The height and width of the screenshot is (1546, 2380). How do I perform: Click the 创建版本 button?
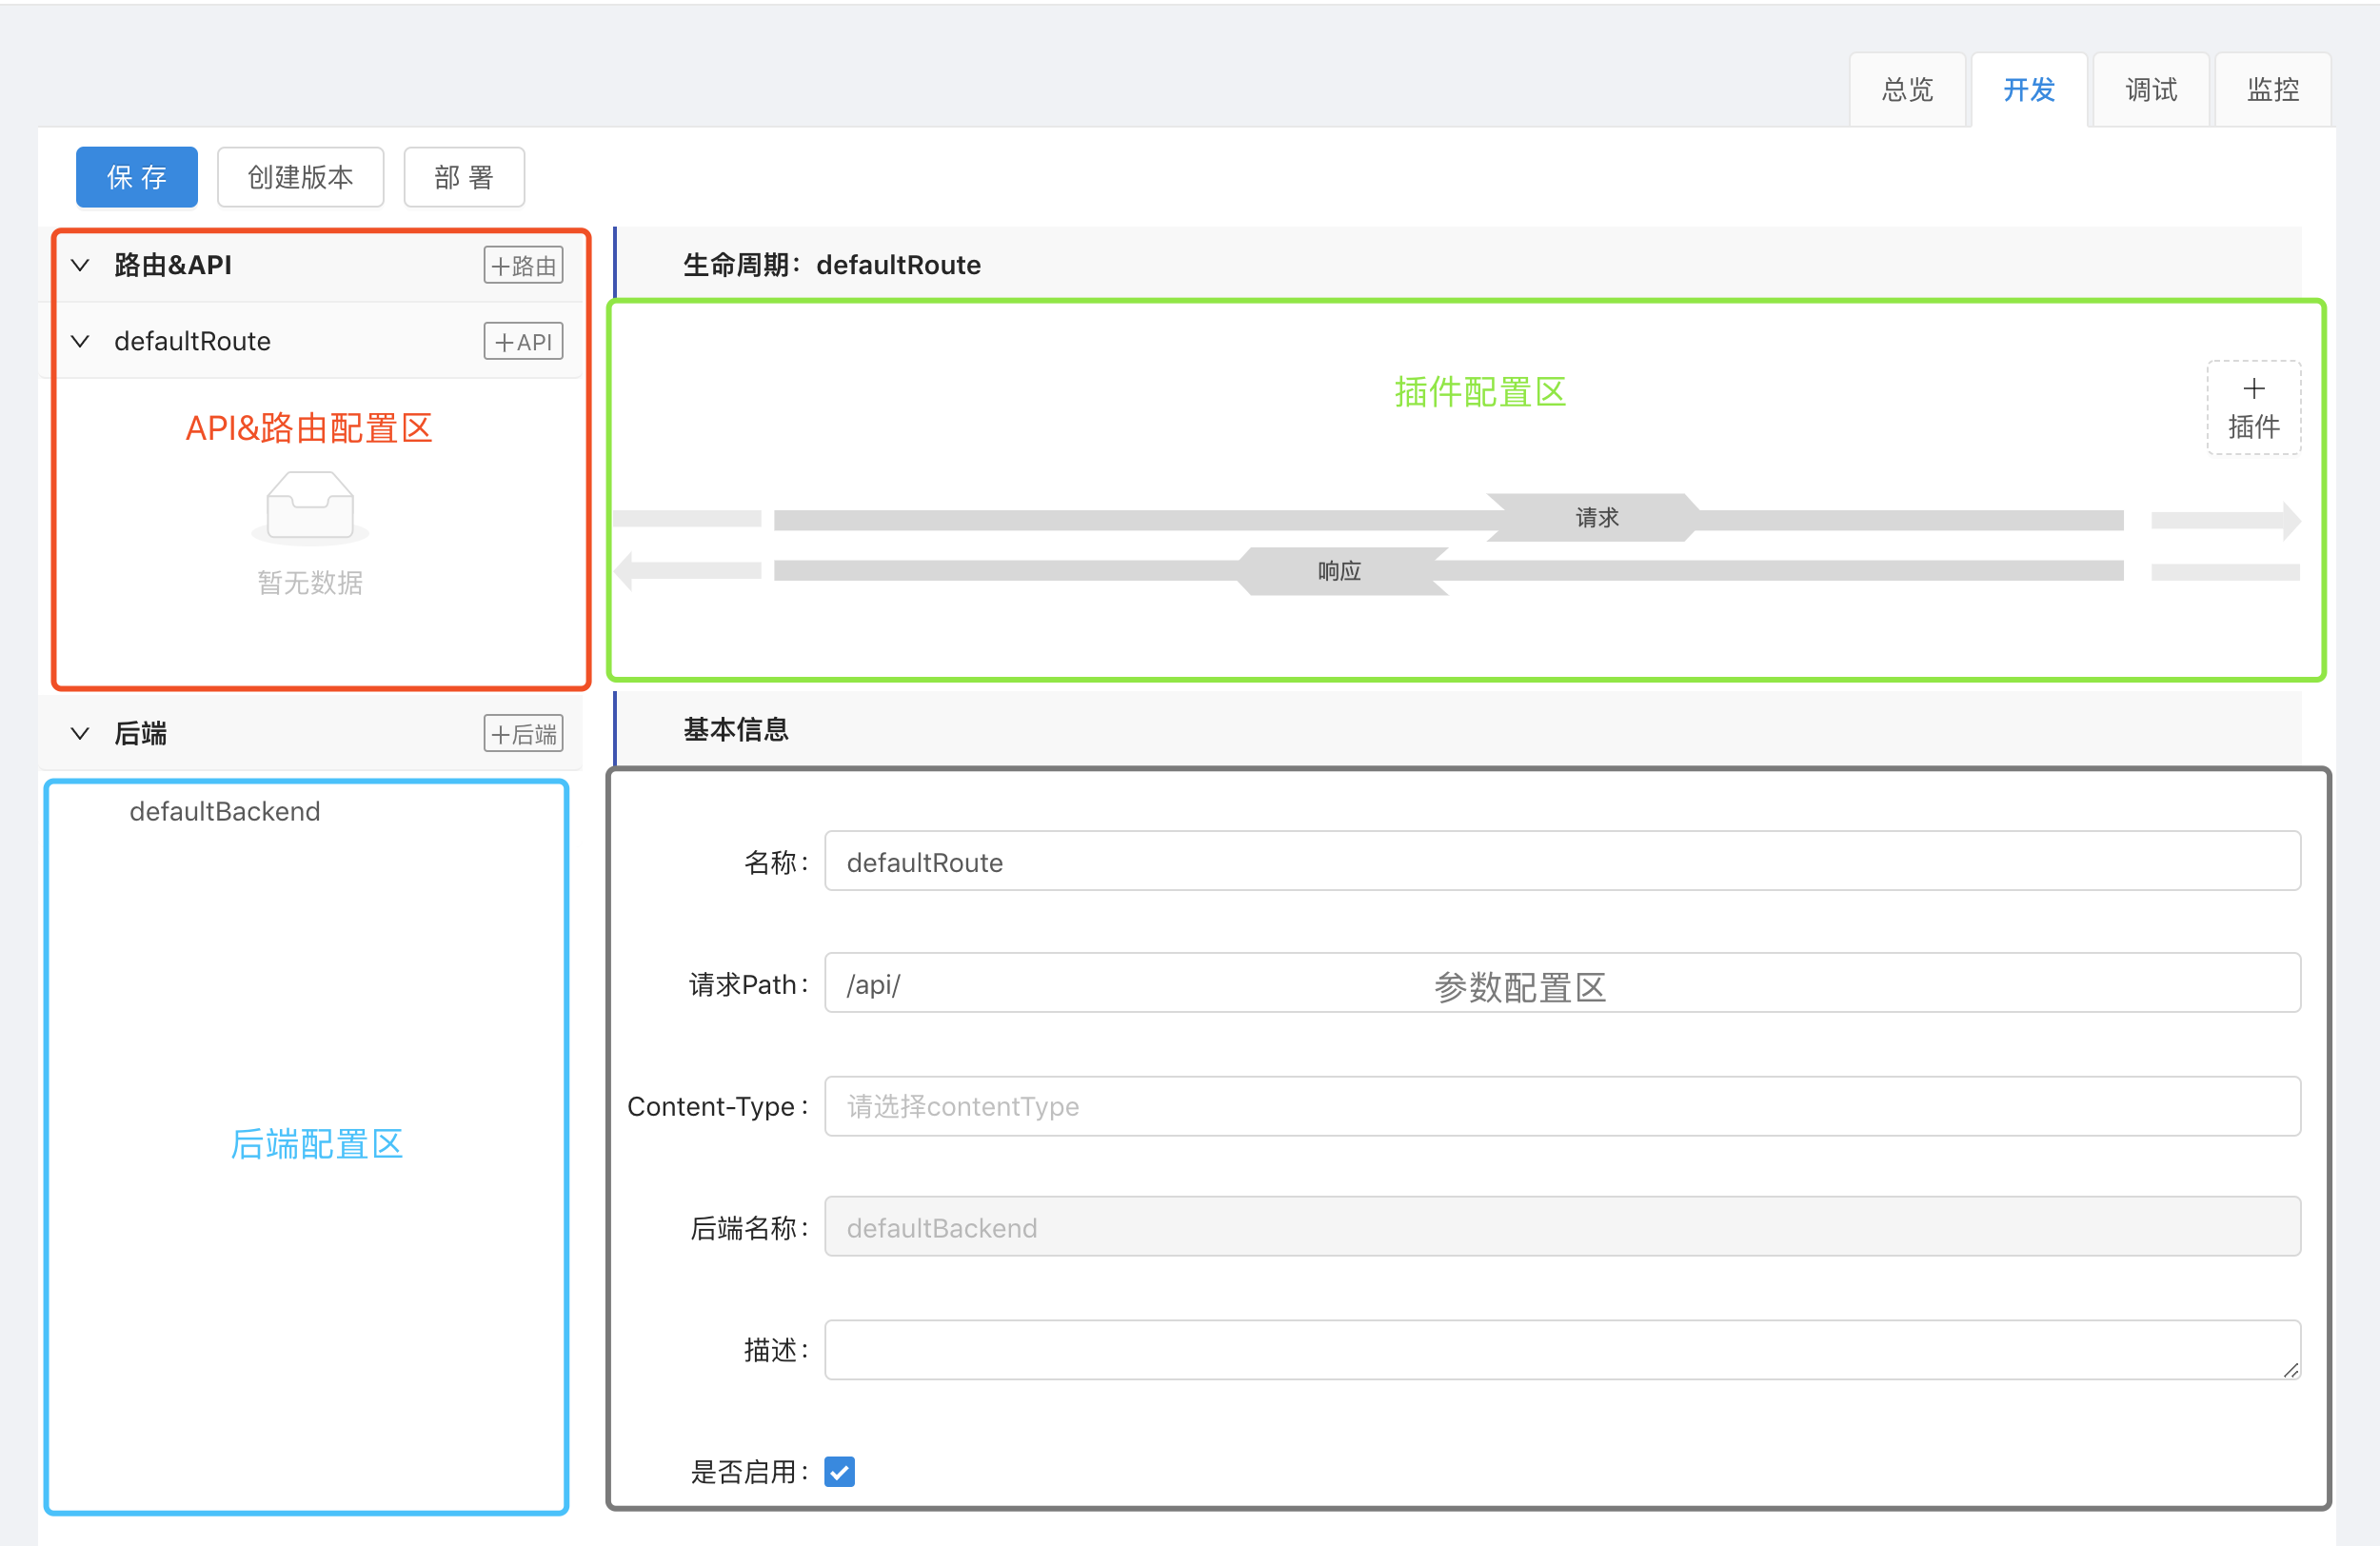click(x=300, y=177)
